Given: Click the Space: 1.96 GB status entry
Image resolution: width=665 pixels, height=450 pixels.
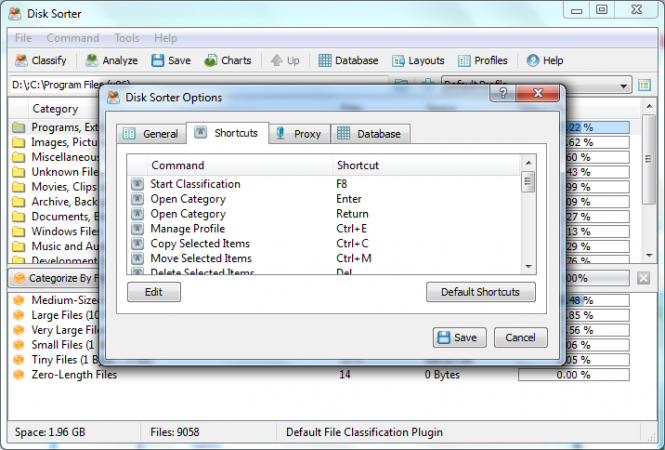Looking at the screenshot, I should tap(50, 432).
